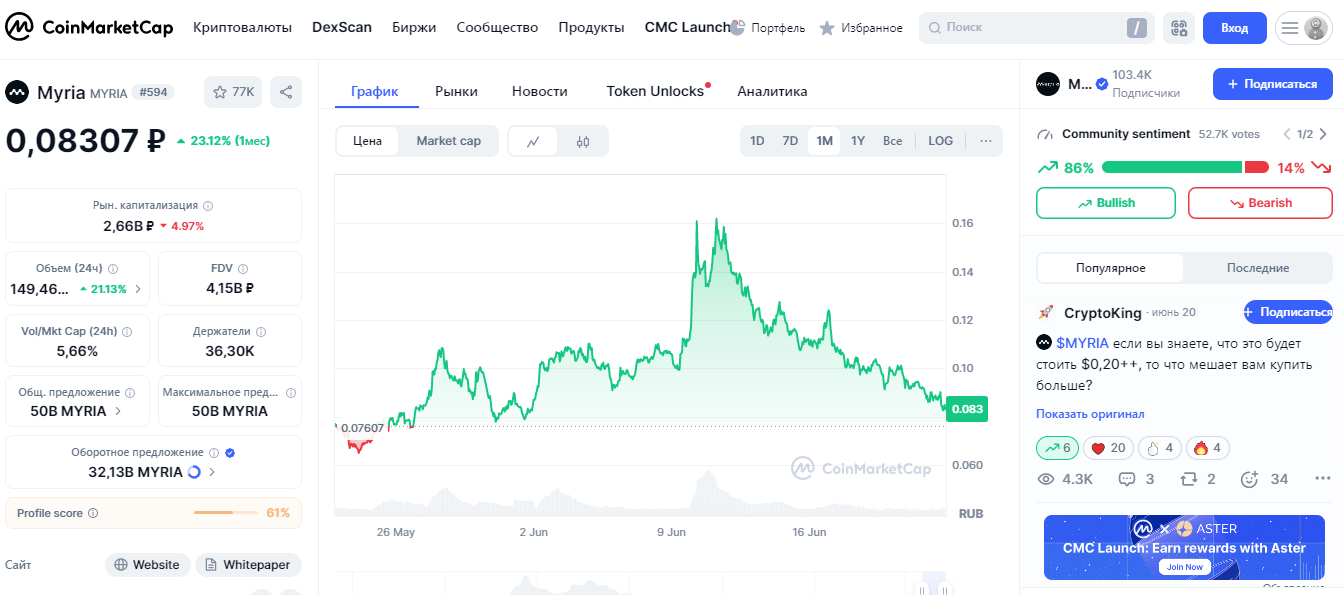Open Криптовалюты navigation menu
1343x595 pixels.
pos(242,28)
